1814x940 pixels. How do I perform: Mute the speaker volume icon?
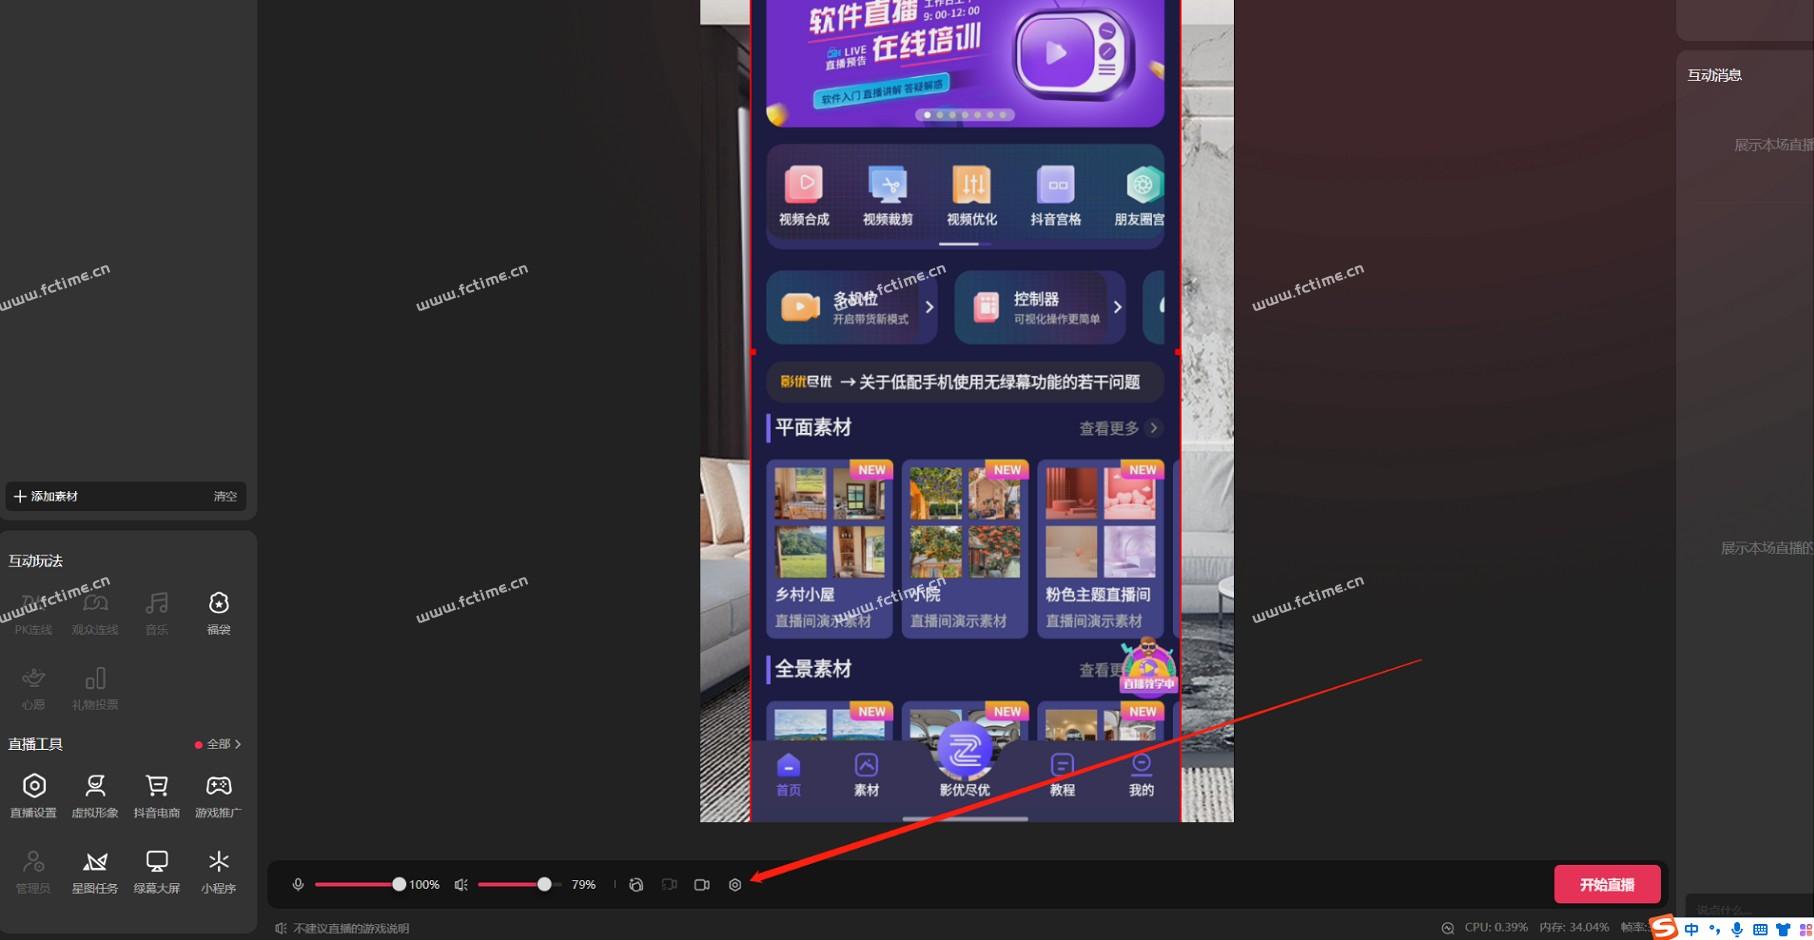pyautogui.click(x=461, y=885)
